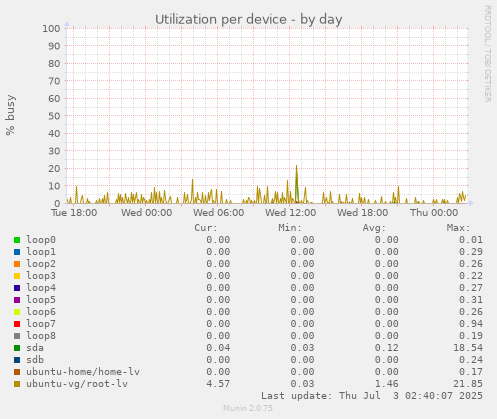Image resolution: width=497 pixels, height=419 pixels.
Task: Click the loop6 lime color swatch
Action: tap(17, 312)
